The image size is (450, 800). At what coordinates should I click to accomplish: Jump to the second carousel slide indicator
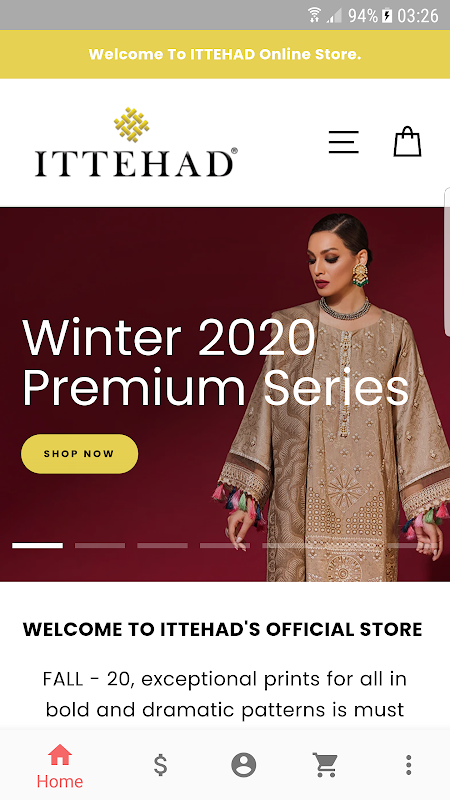[100, 545]
